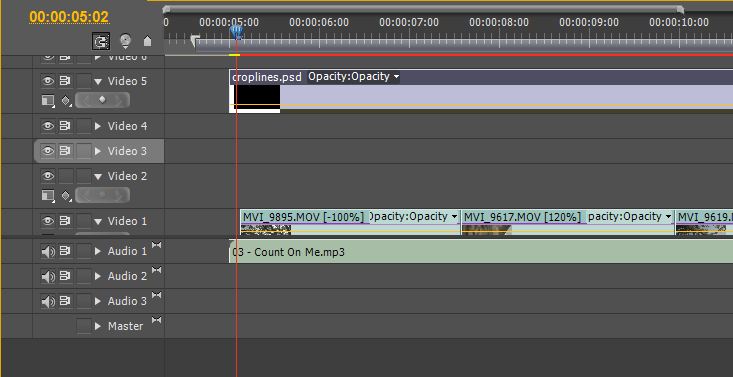Select the MVI_9619 clip on Video 1
Screen dimensions: 733x377
[704, 222]
